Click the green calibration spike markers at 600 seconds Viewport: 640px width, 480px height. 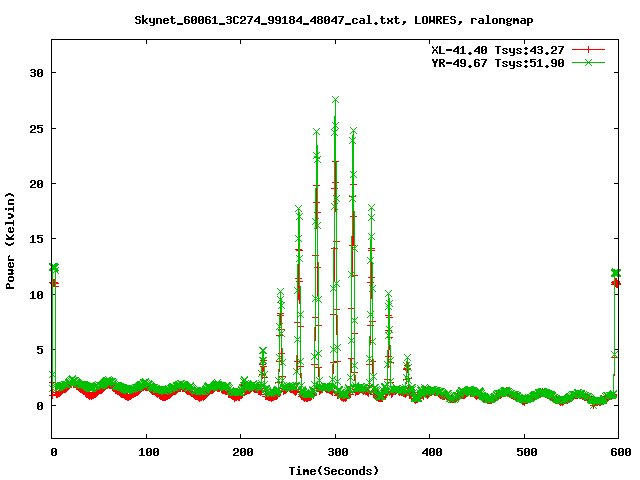pos(616,273)
